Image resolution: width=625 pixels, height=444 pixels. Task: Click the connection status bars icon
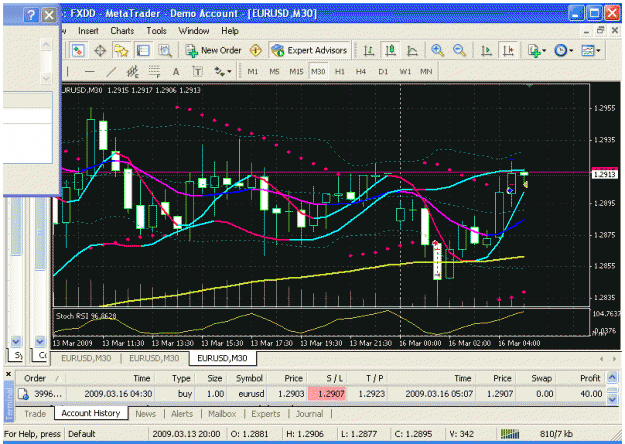[510, 434]
